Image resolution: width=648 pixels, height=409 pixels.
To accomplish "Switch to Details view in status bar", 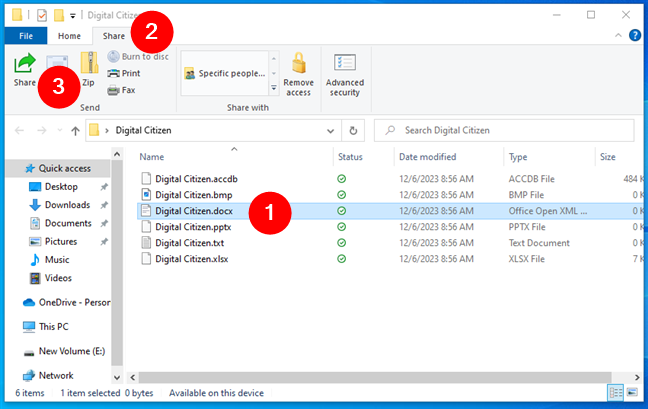I will tap(615, 392).
